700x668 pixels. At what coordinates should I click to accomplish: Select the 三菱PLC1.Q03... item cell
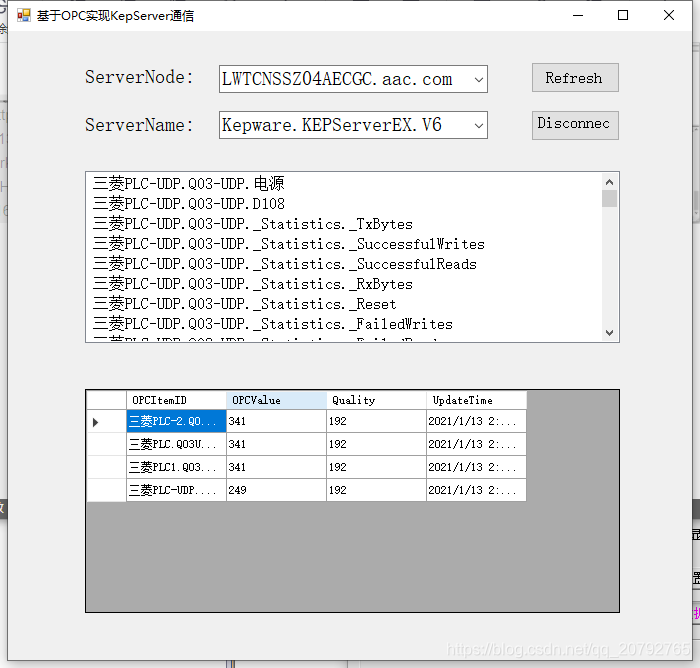pyautogui.click(x=176, y=467)
